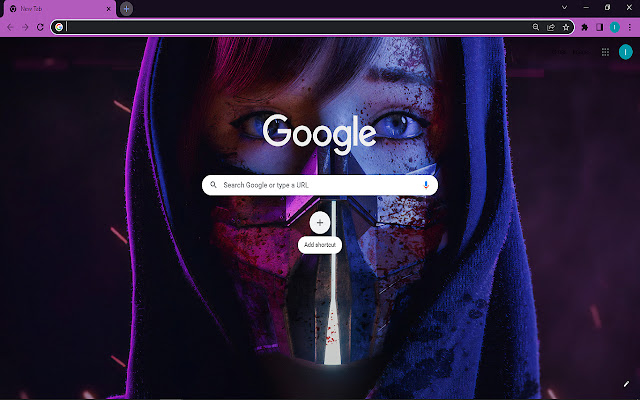The image size is (640, 400).
Task: Reload the current page
Action: click(x=40, y=27)
